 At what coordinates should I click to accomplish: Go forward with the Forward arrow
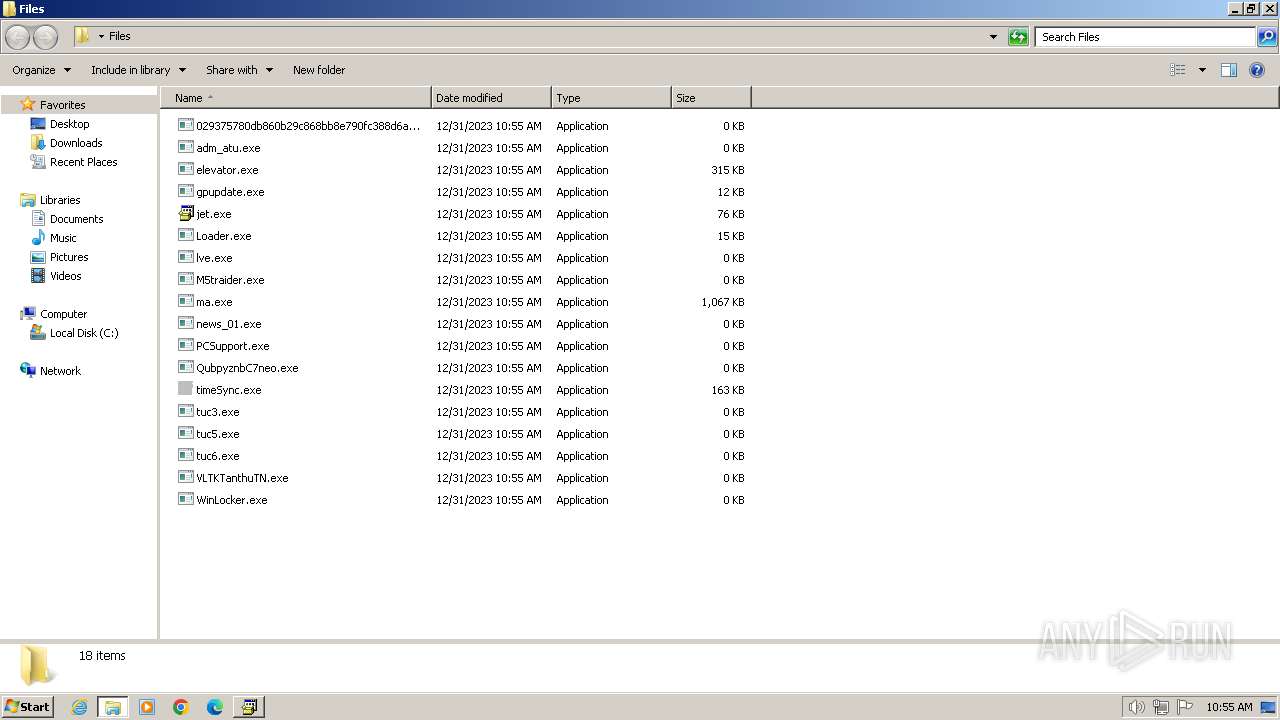point(46,37)
